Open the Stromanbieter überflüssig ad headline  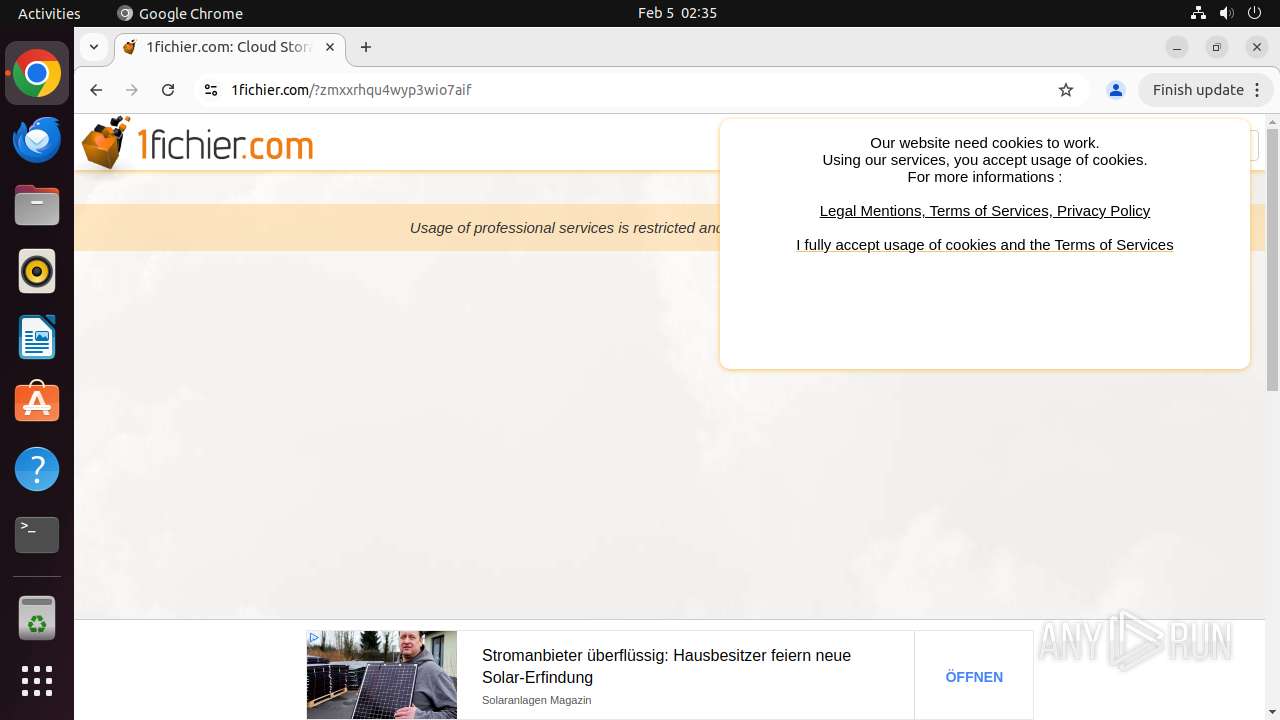(x=666, y=666)
